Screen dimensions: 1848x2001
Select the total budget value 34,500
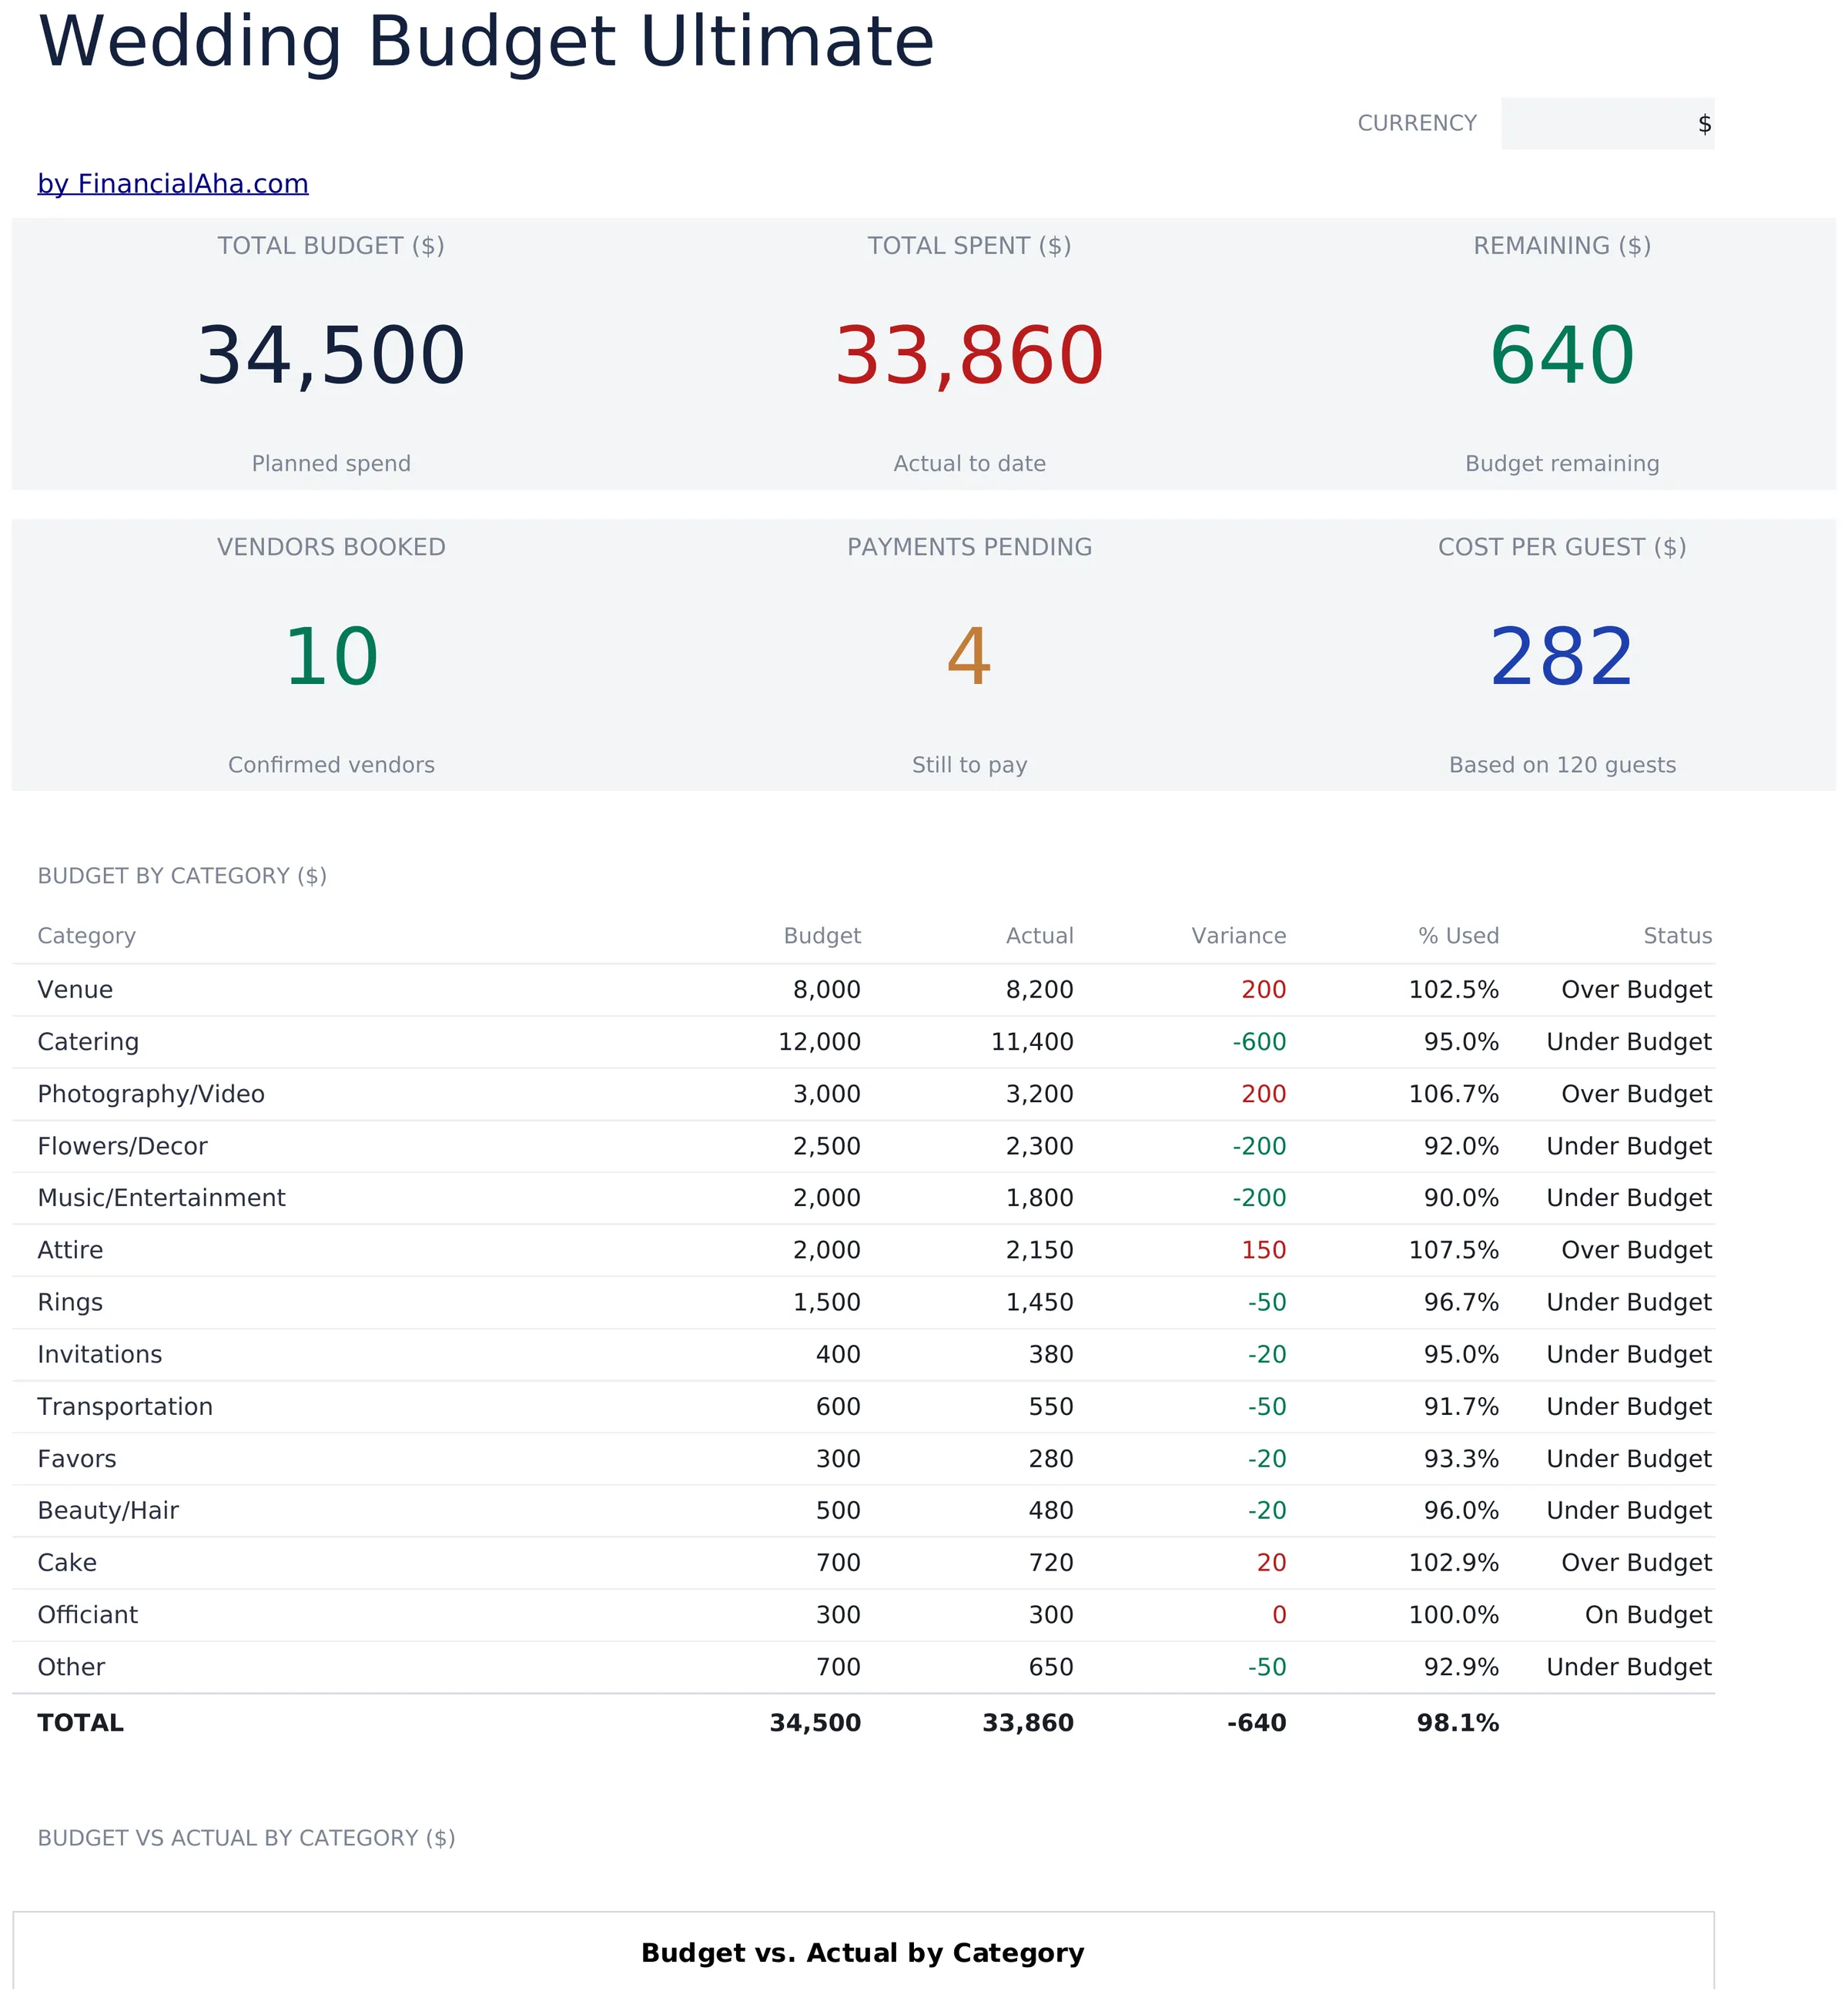(x=331, y=356)
